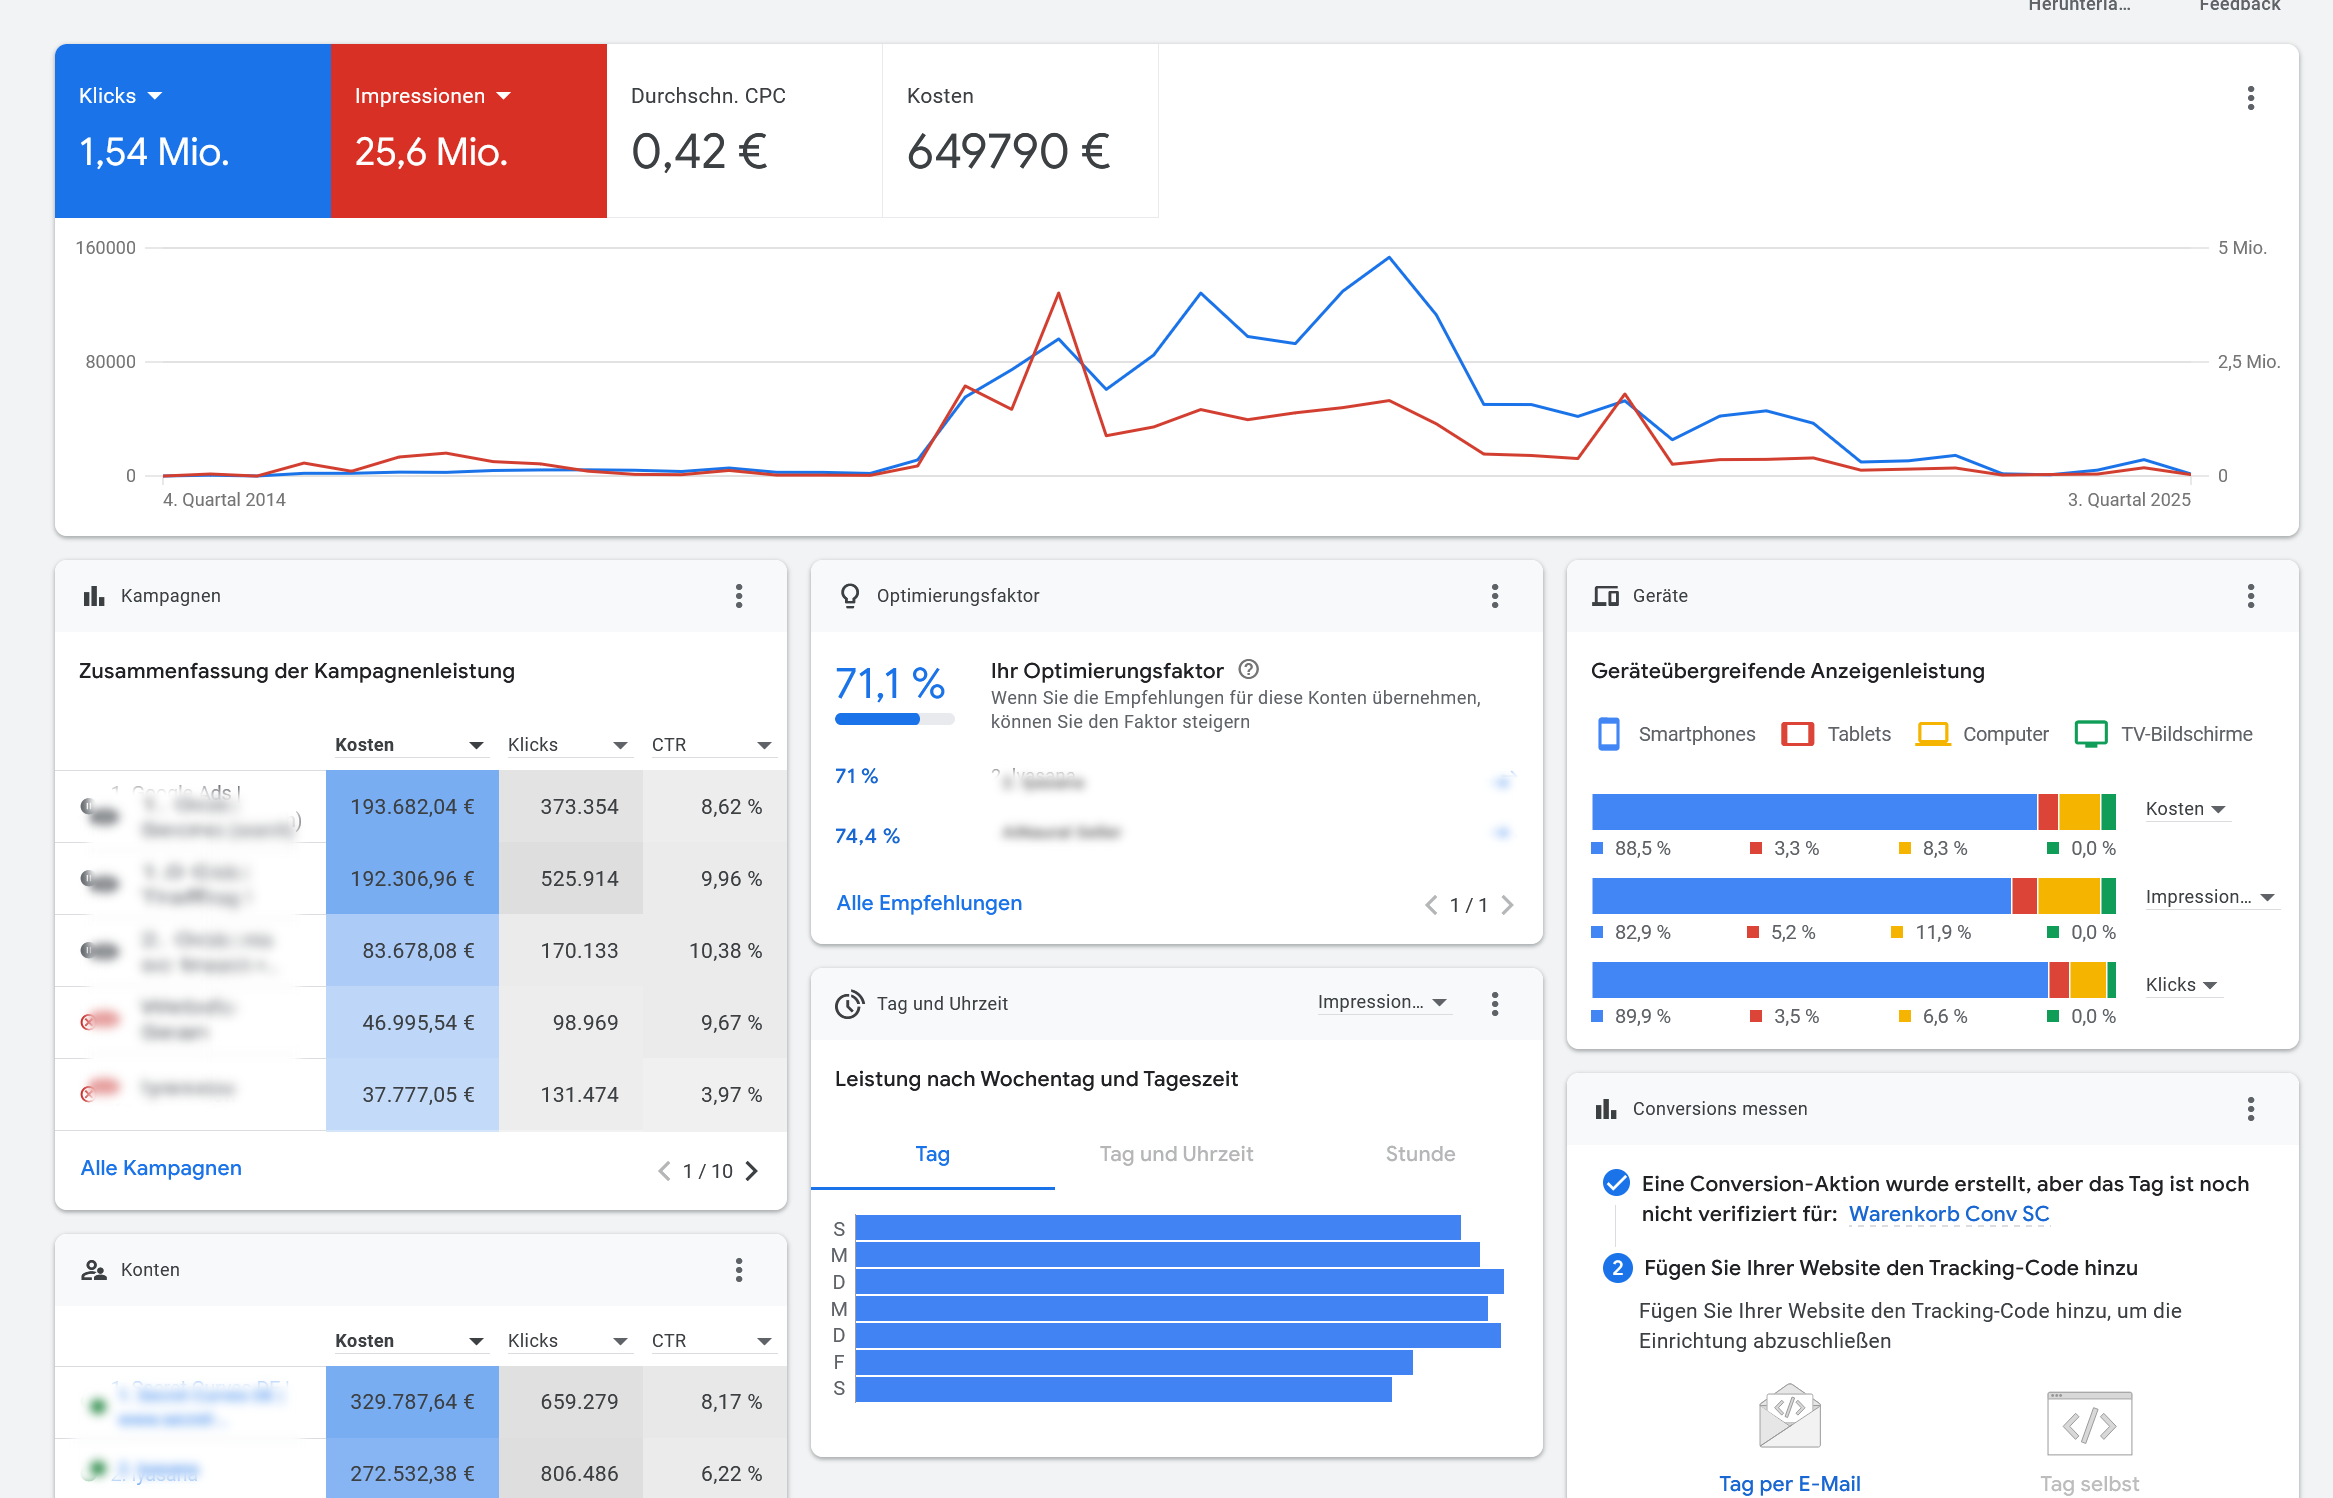Open Warenkorb Conv SC link
The height and width of the screenshot is (1498, 2333).
1948,1214
